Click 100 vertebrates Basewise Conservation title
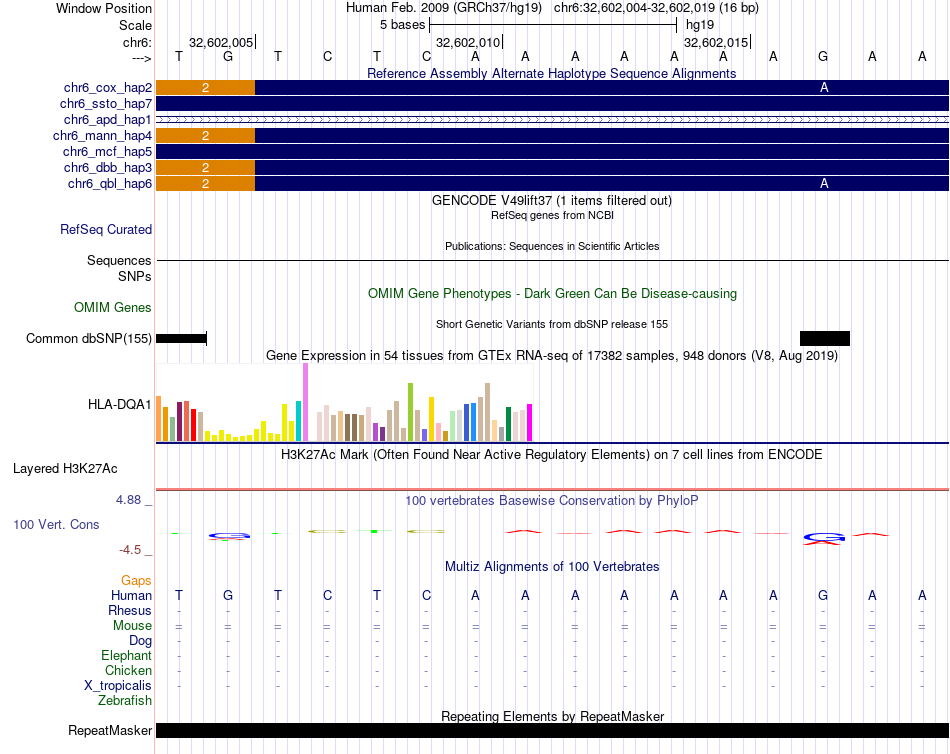 pos(552,501)
